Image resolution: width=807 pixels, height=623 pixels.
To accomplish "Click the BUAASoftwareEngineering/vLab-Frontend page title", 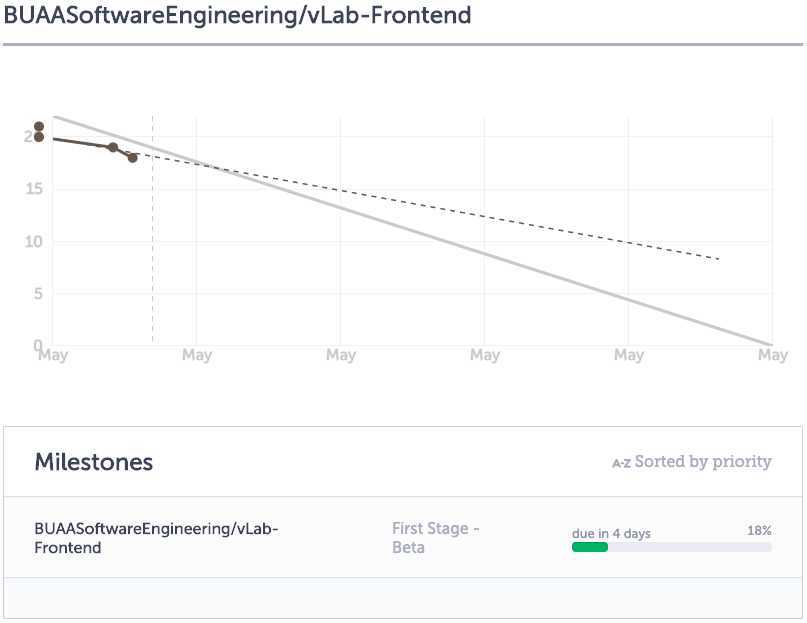I will tap(237, 15).
